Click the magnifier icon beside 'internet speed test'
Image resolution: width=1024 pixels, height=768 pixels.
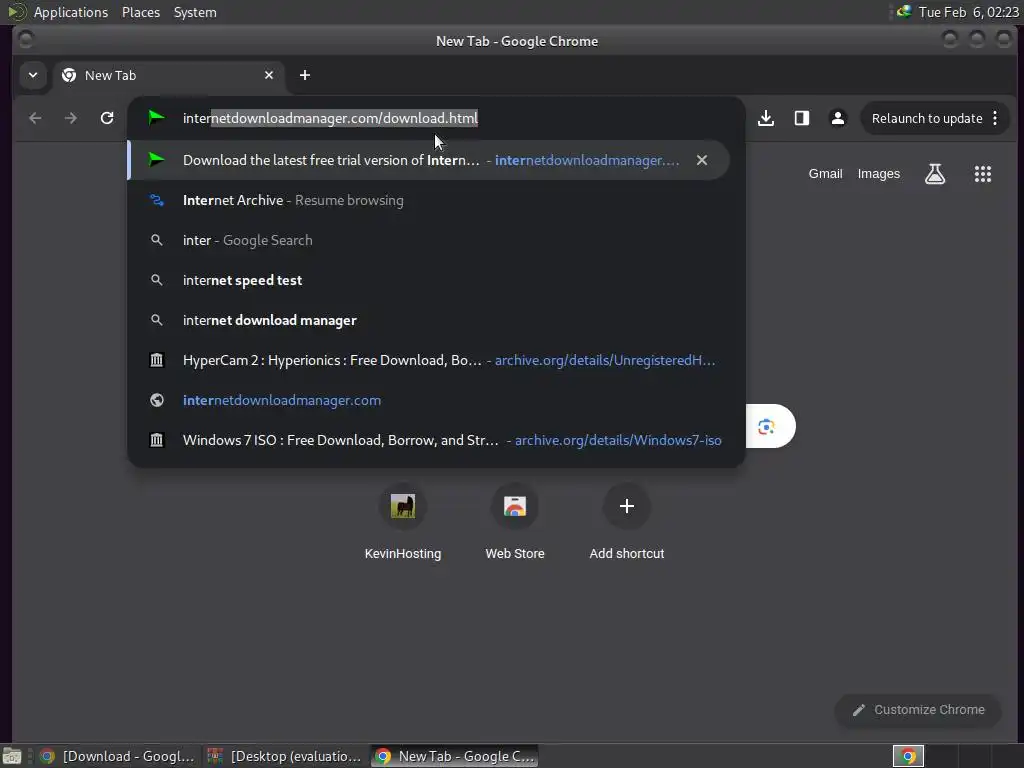click(x=157, y=280)
